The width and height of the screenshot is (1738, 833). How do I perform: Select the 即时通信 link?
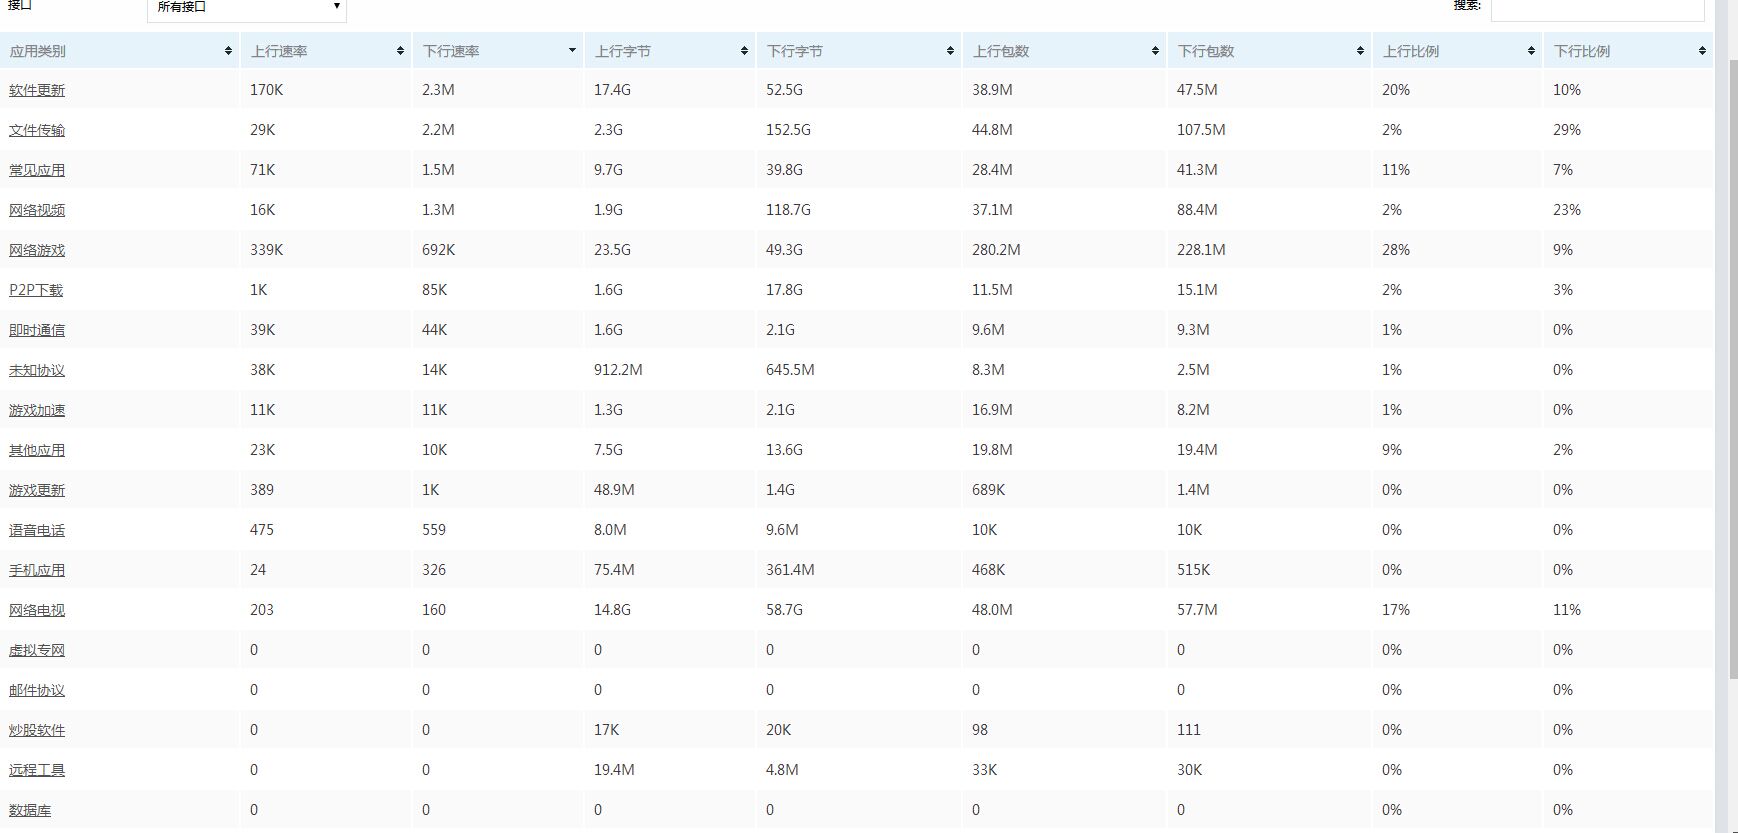[x=37, y=330]
